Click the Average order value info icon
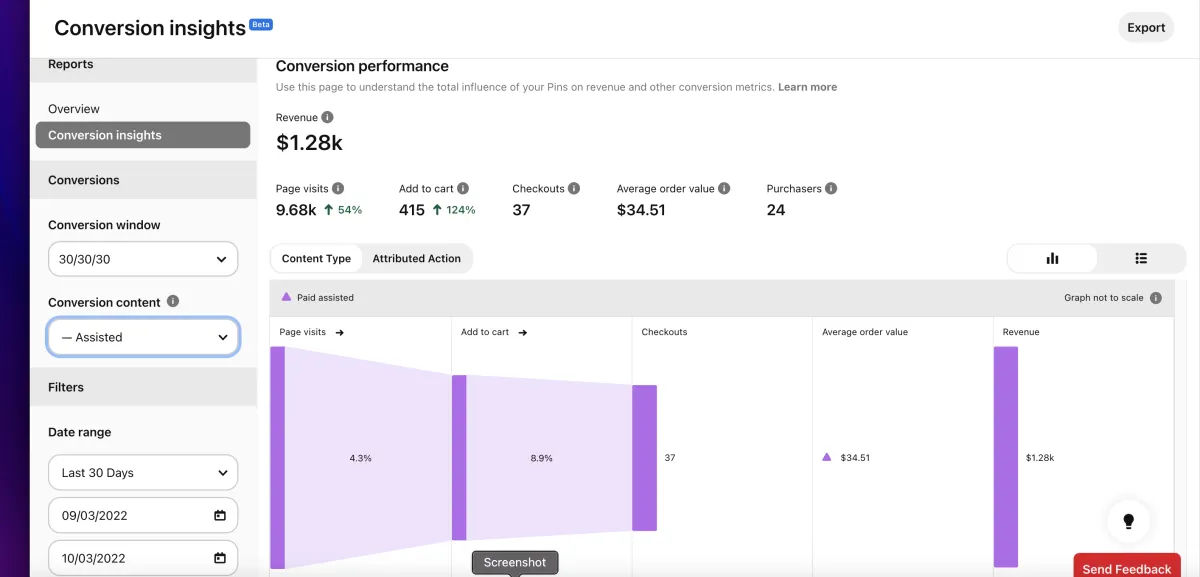Screen dimensions: 1200x577 pyautogui.click(x=724, y=188)
